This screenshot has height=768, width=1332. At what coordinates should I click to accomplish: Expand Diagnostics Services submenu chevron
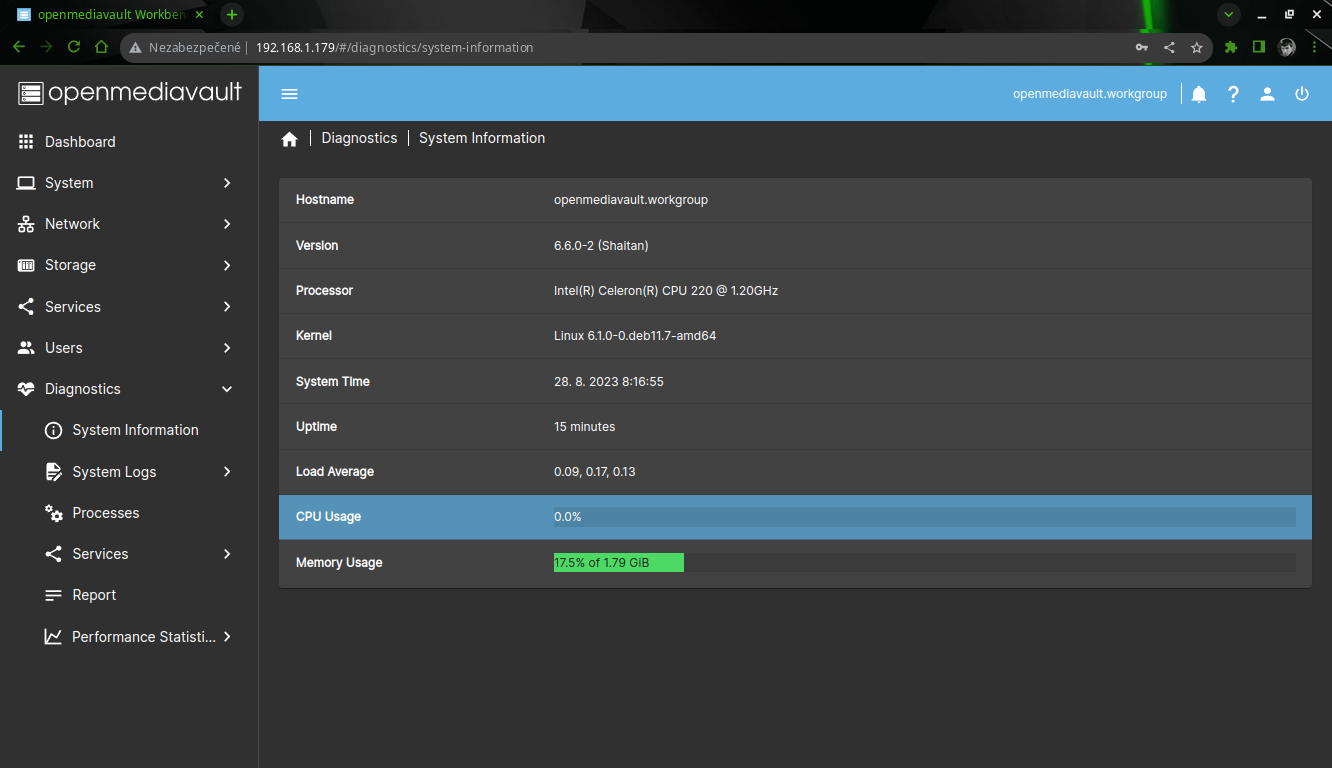tap(227, 554)
